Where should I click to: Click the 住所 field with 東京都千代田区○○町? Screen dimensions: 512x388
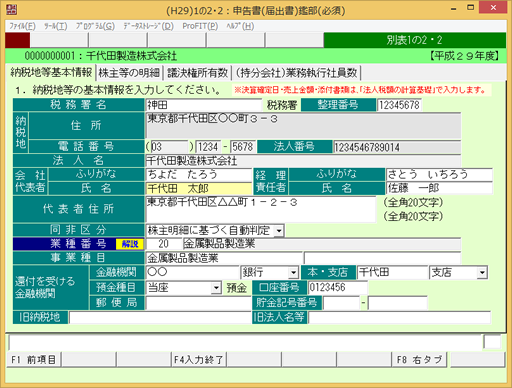coord(303,126)
